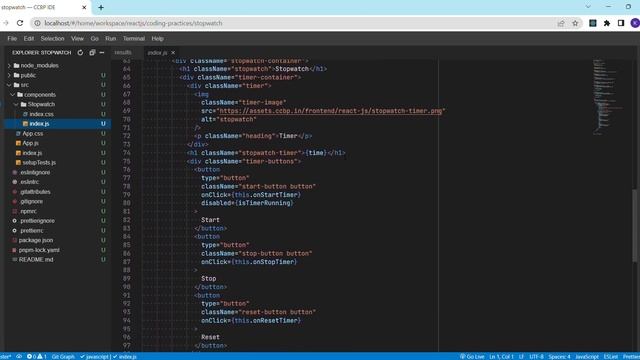The image size is (640, 360).
Task: Click Ln 1, Col 1 cursor position
Action: (501, 356)
